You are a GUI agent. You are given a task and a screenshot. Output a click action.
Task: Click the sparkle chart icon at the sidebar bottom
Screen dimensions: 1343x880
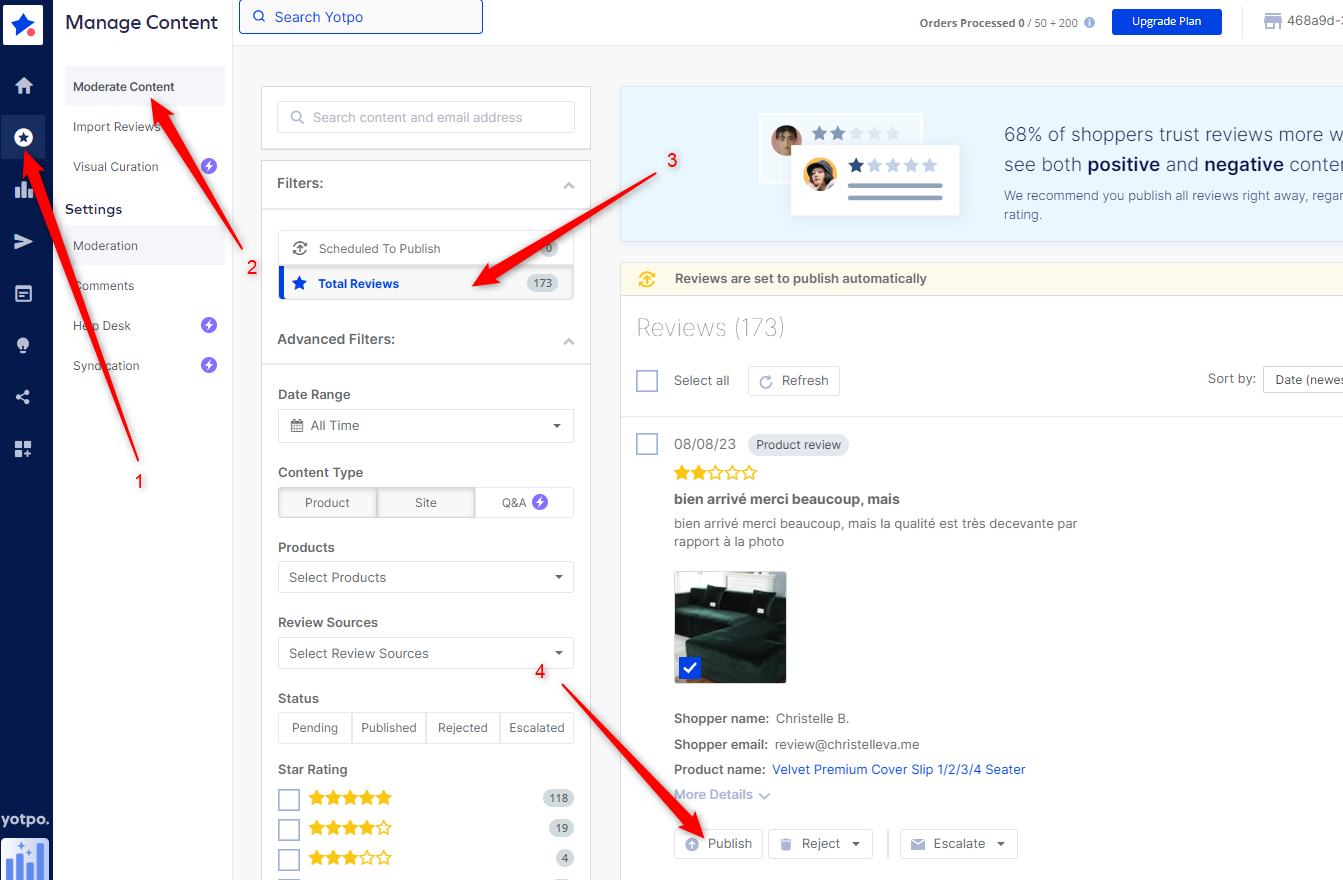tap(24, 859)
